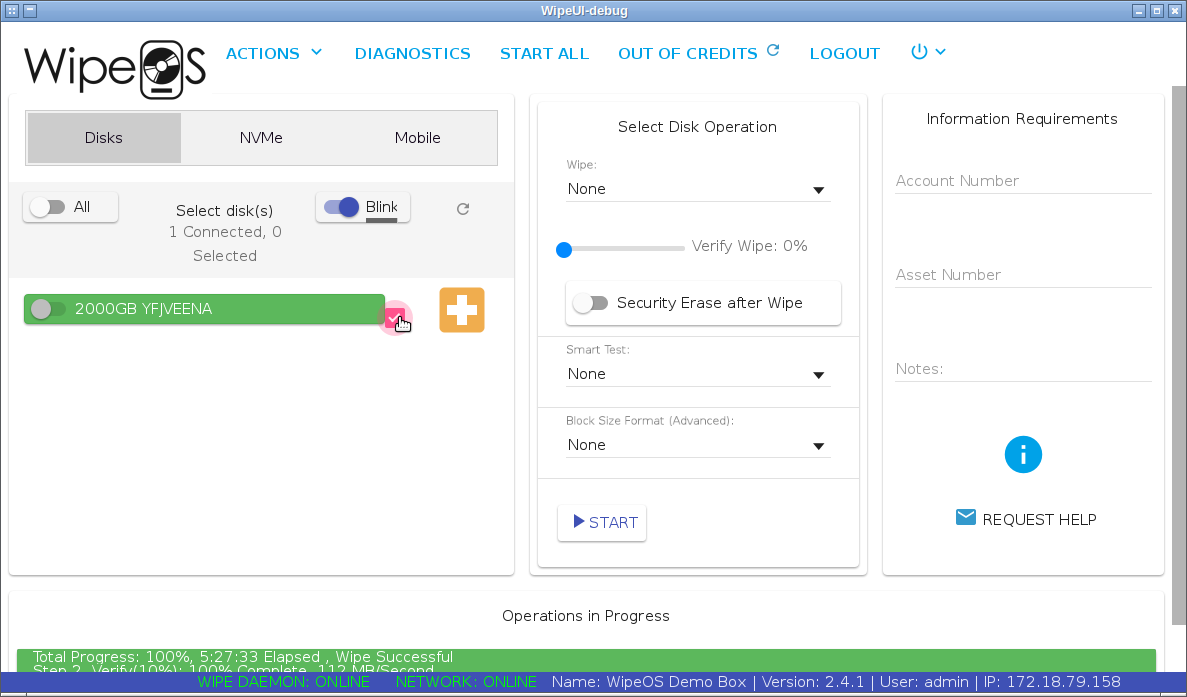Screen dimensions: 1187x697
Task: Refresh credits icon next to OUT OF CREDITS
Action: pyautogui.click(x=773, y=50)
